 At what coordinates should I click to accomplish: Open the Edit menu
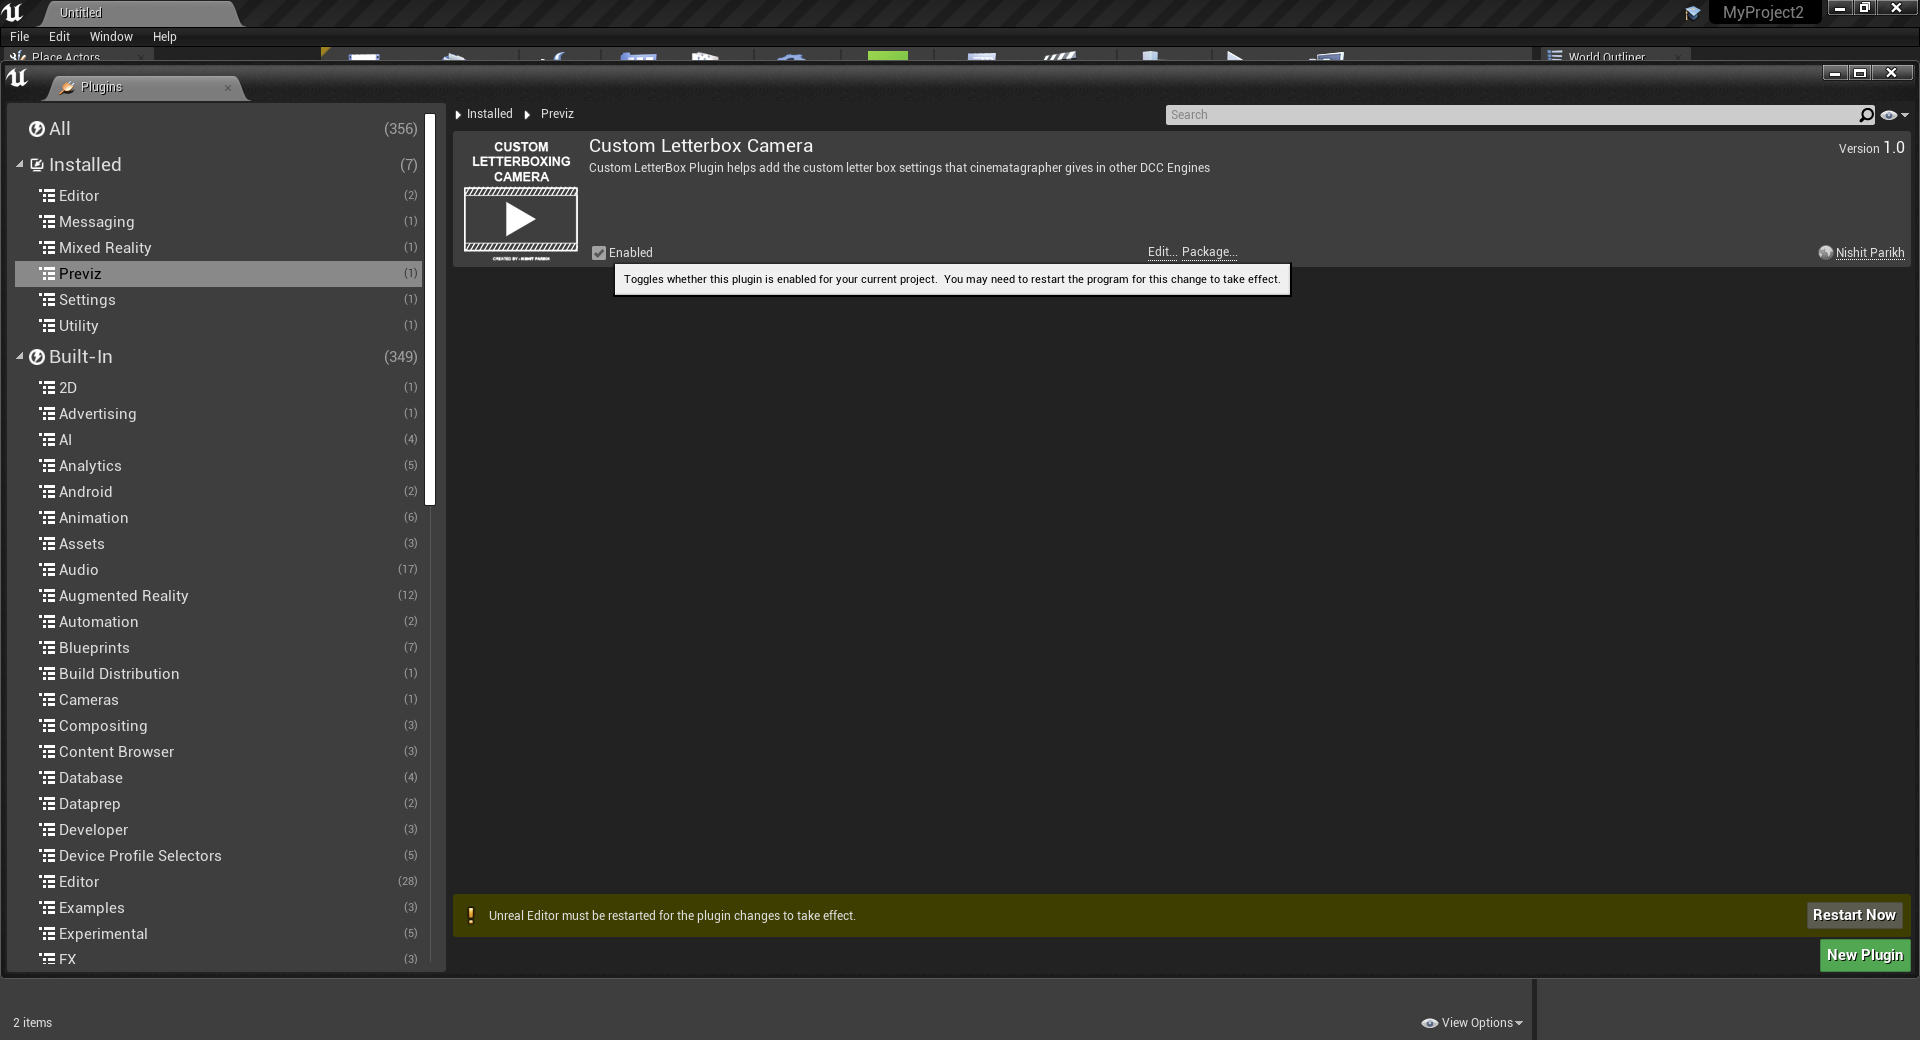tap(60, 37)
